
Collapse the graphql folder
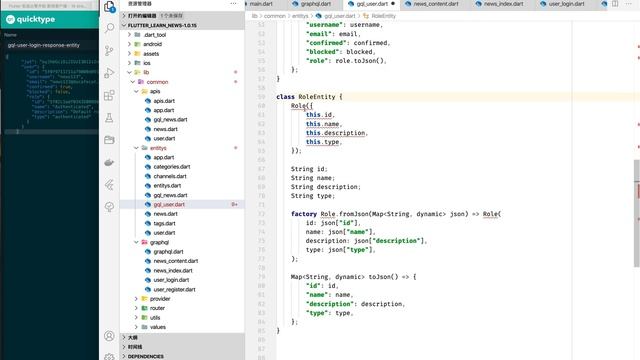(183, 242)
